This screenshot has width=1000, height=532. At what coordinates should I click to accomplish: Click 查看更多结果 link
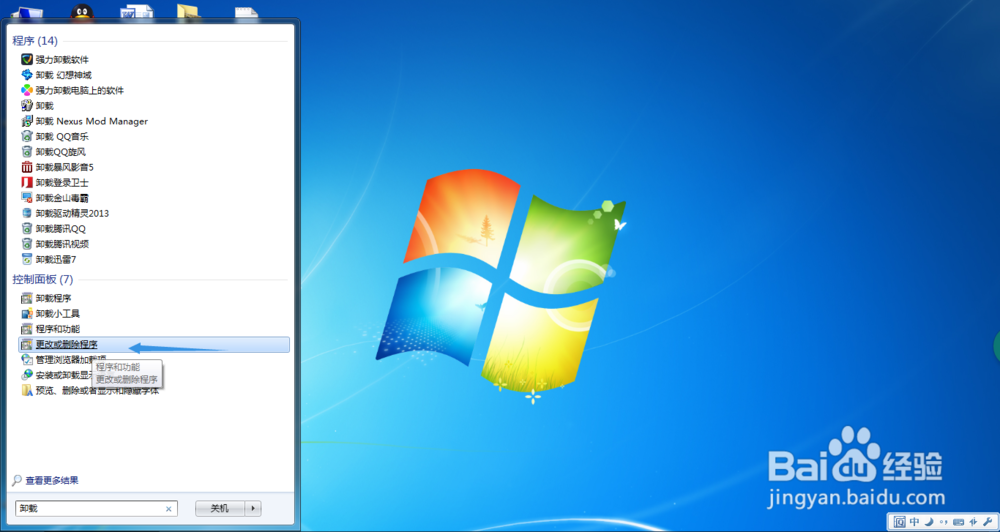(x=52, y=480)
